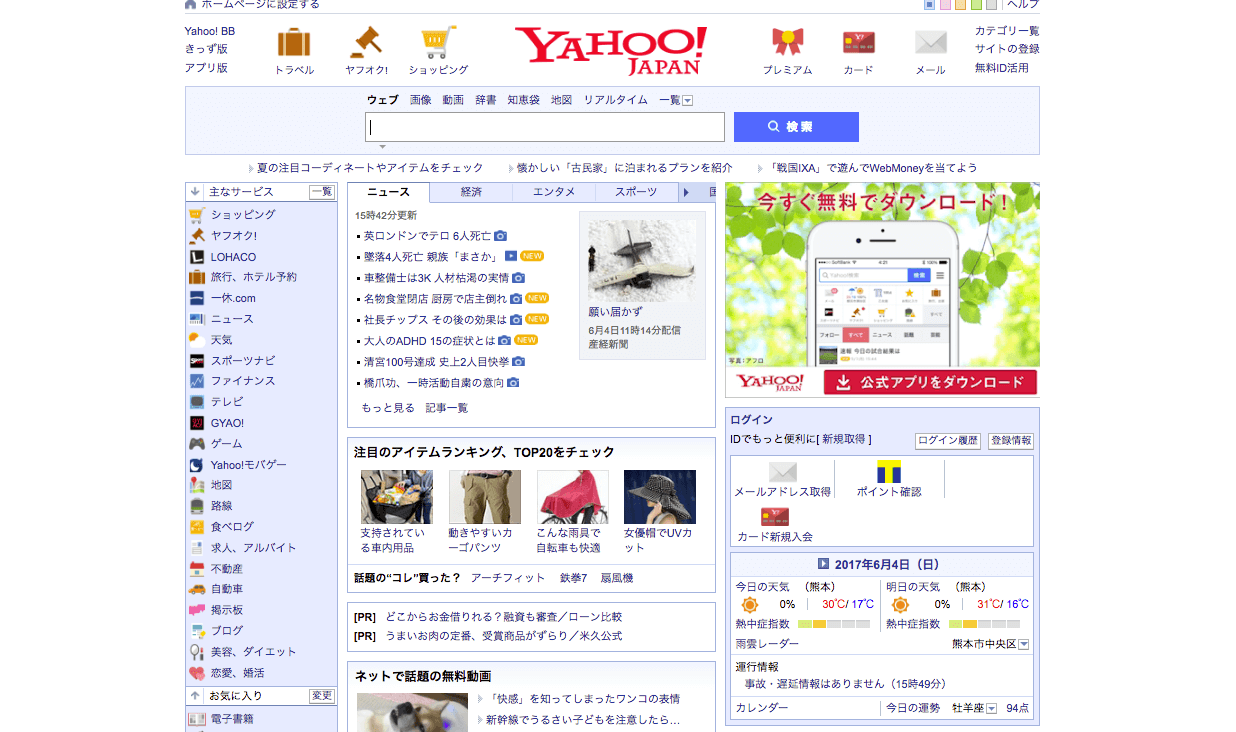Open the カード credit card icon in the header
The height and width of the screenshot is (732, 1236).
[858, 43]
